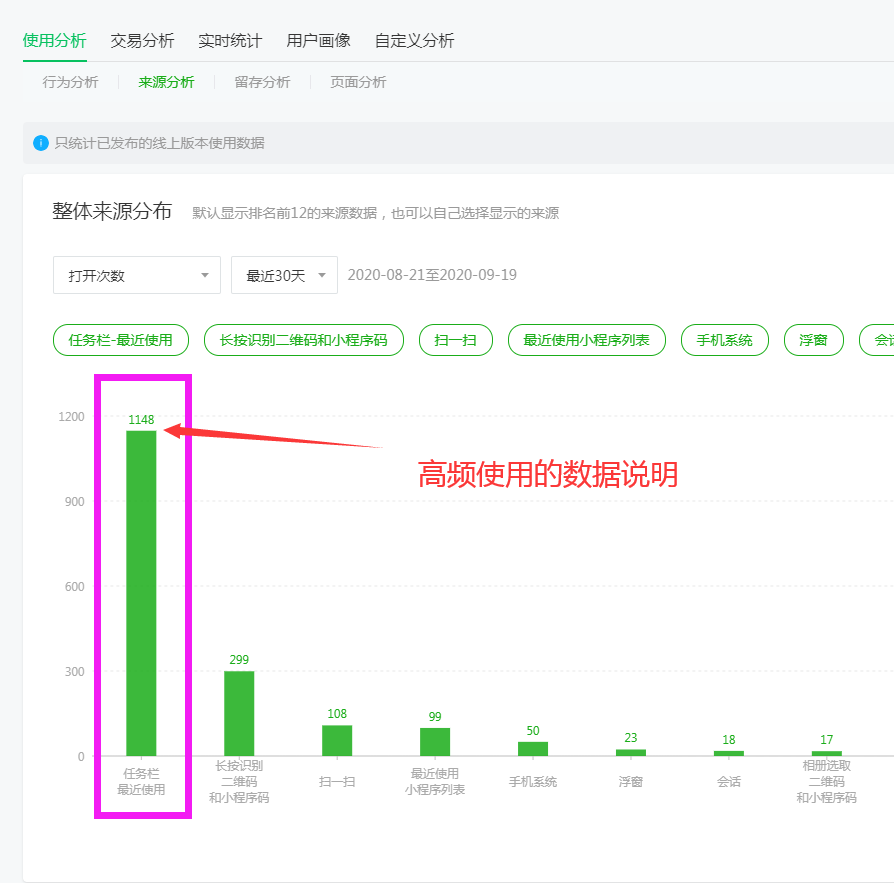Go to the 自定义分析 tab

pos(414,41)
